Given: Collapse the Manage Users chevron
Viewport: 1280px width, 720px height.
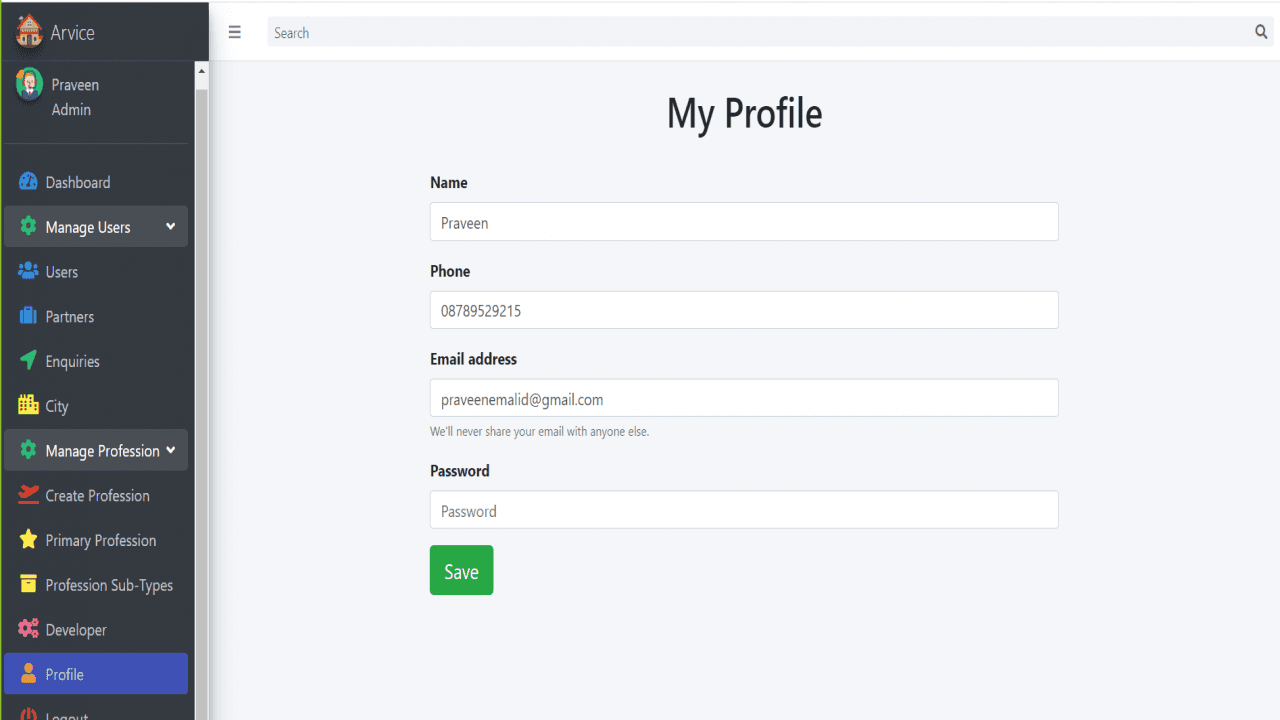Looking at the screenshot, I should [x=170, y=227].
